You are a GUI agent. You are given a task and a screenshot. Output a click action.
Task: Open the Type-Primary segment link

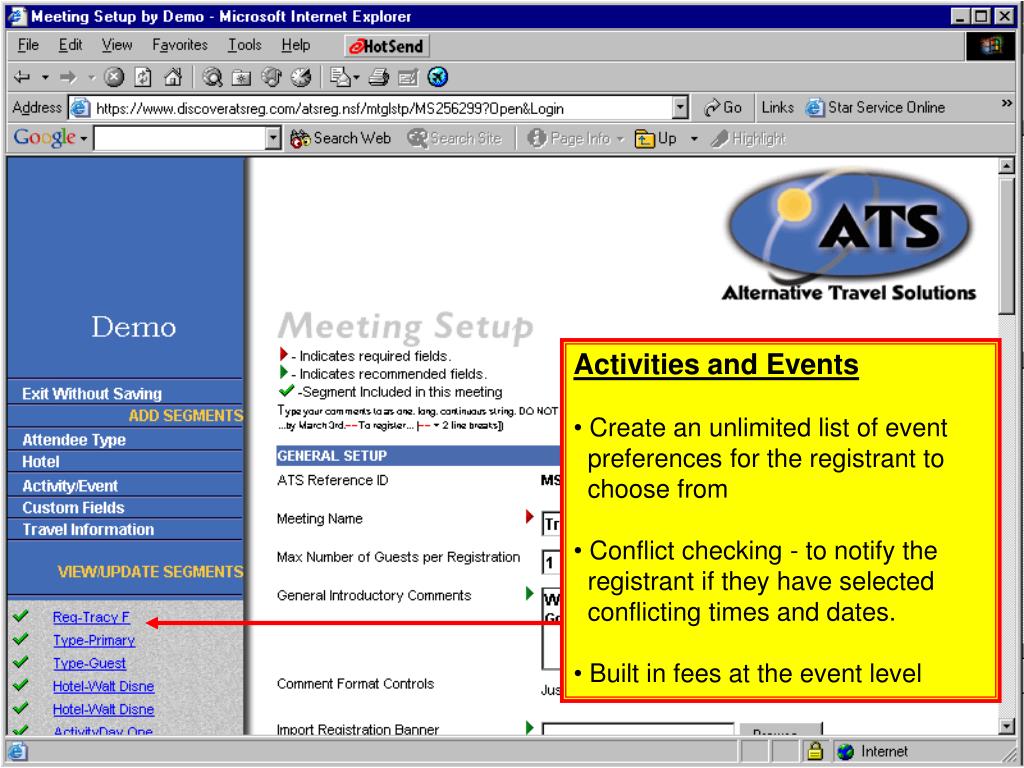click(x=94, y=641)
